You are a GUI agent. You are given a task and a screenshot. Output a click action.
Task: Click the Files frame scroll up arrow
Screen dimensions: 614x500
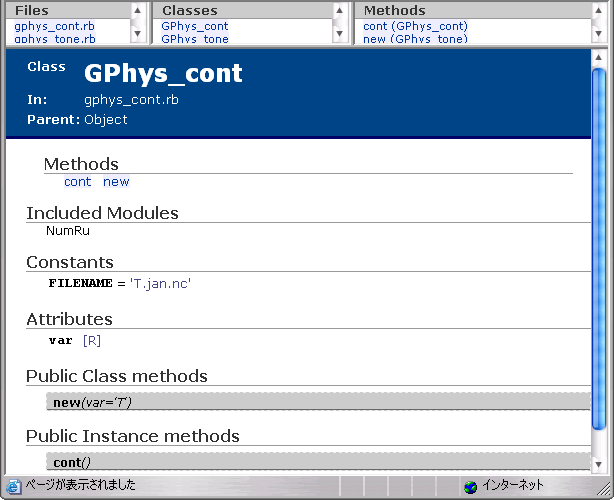click(x=137, y=10)
